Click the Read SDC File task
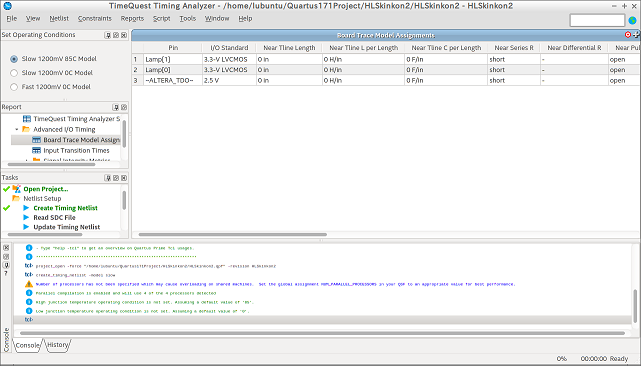 point(54,217)
